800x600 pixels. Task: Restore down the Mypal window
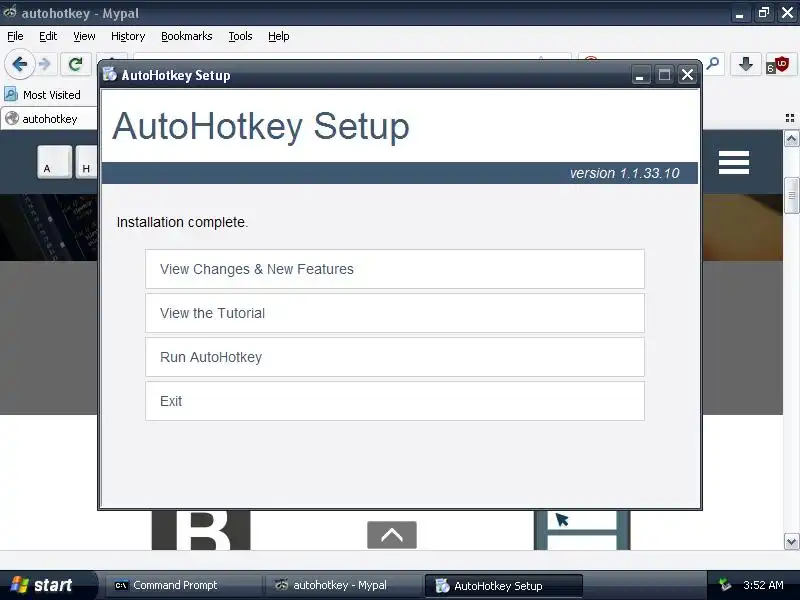coord(764,13)
